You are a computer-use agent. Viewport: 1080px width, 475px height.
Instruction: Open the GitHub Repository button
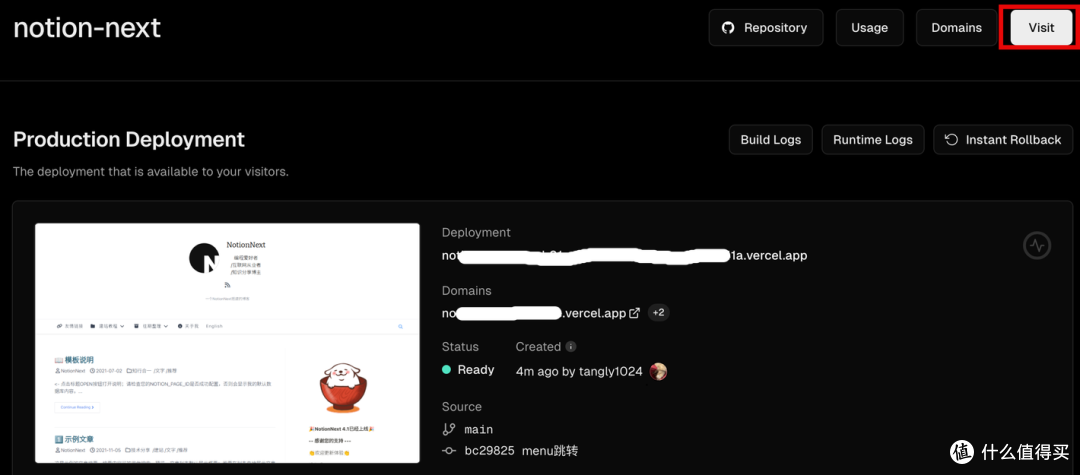click(765, 28)
